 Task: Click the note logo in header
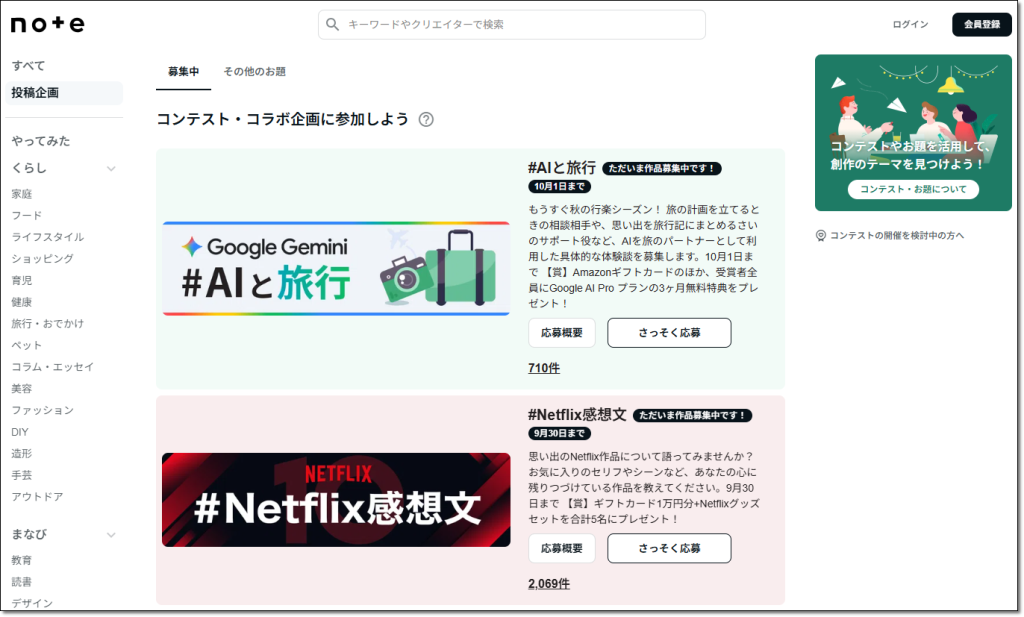tap(47, 24)
